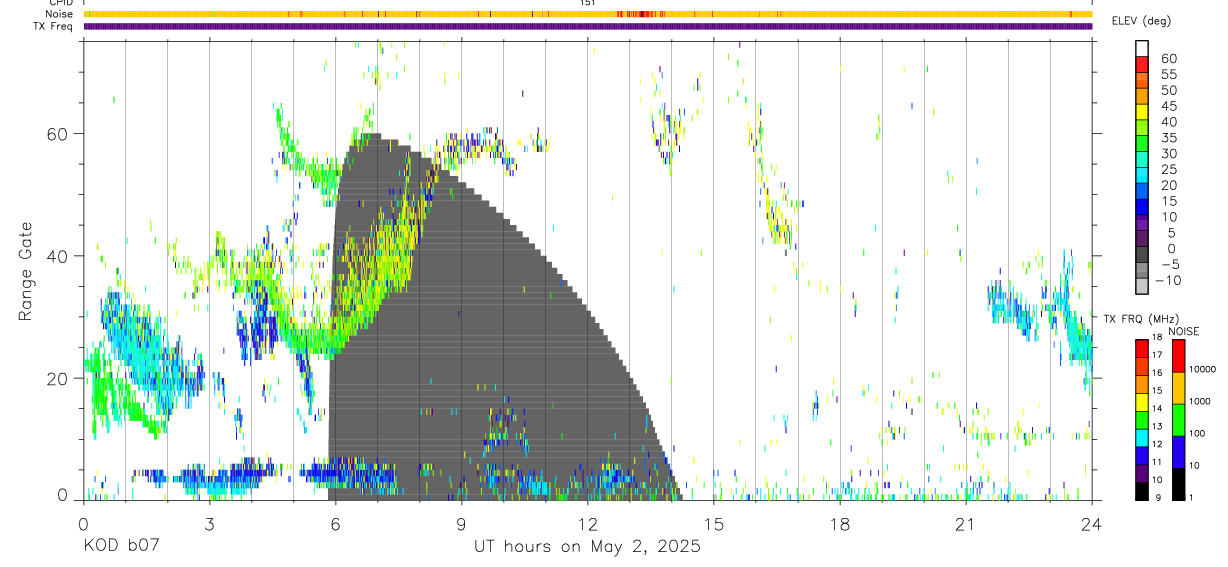
Task: Click the red segment of the ELEV color bar
Action: [1142, 66]
